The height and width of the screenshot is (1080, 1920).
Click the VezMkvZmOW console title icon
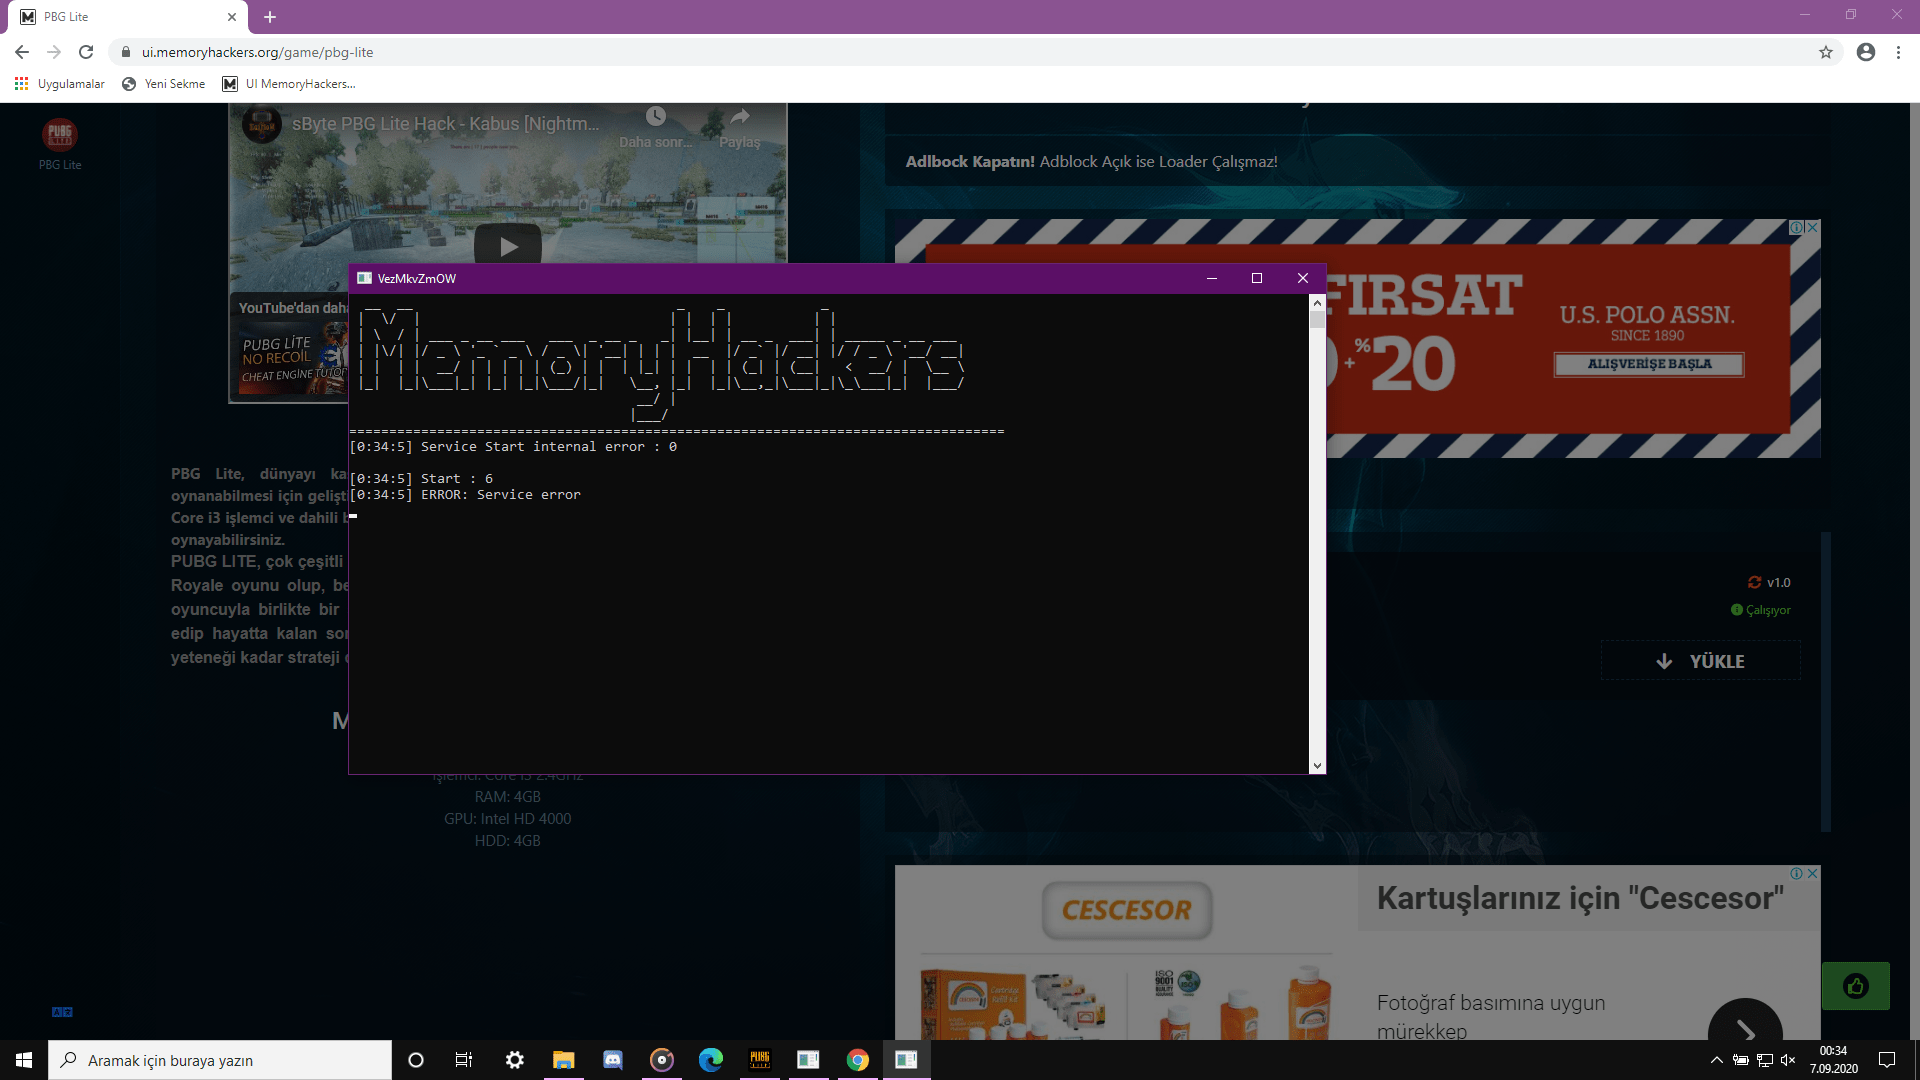(x=364, y=278)
